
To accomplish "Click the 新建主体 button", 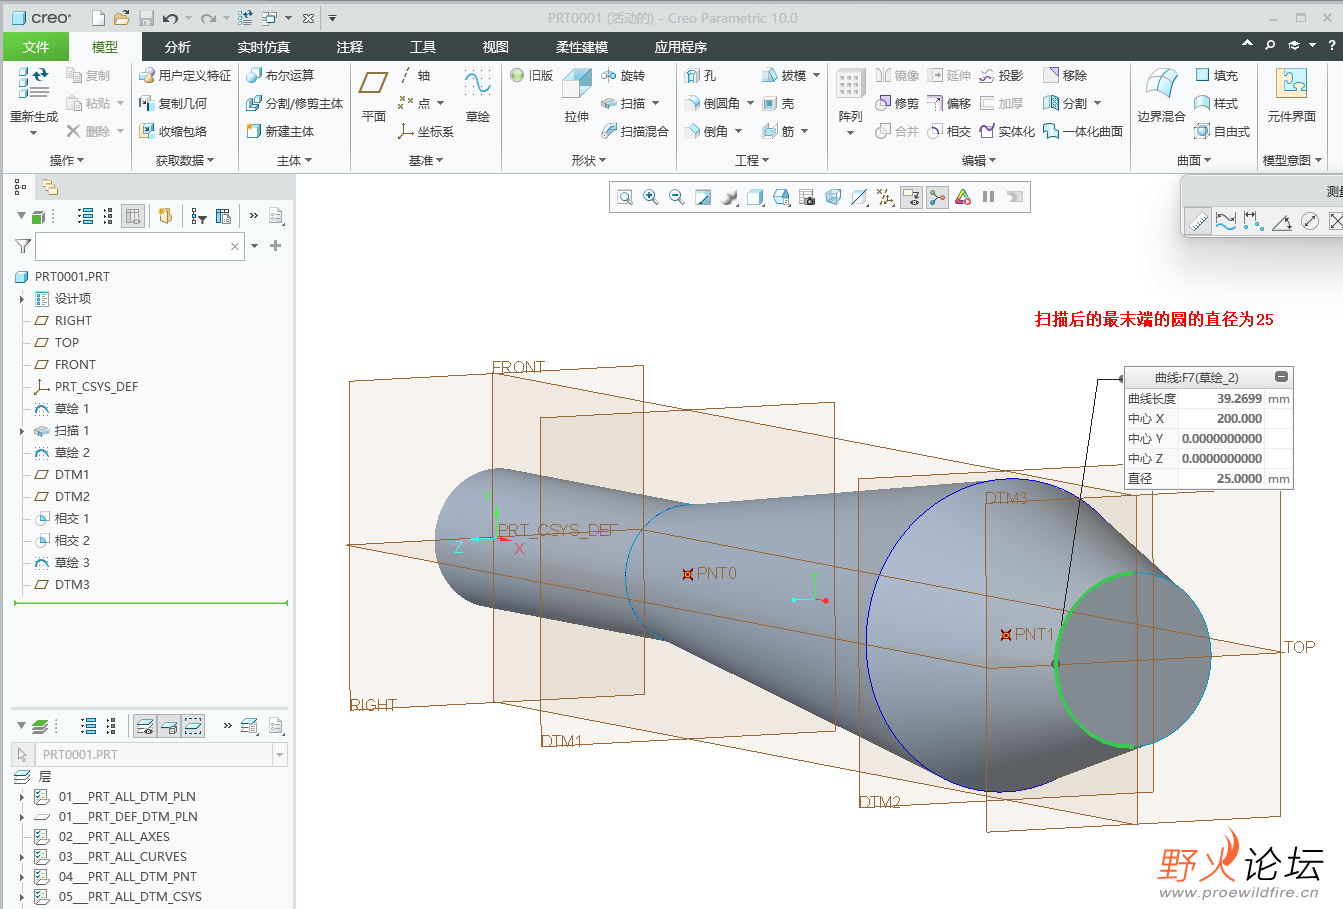I will [280, 131].
